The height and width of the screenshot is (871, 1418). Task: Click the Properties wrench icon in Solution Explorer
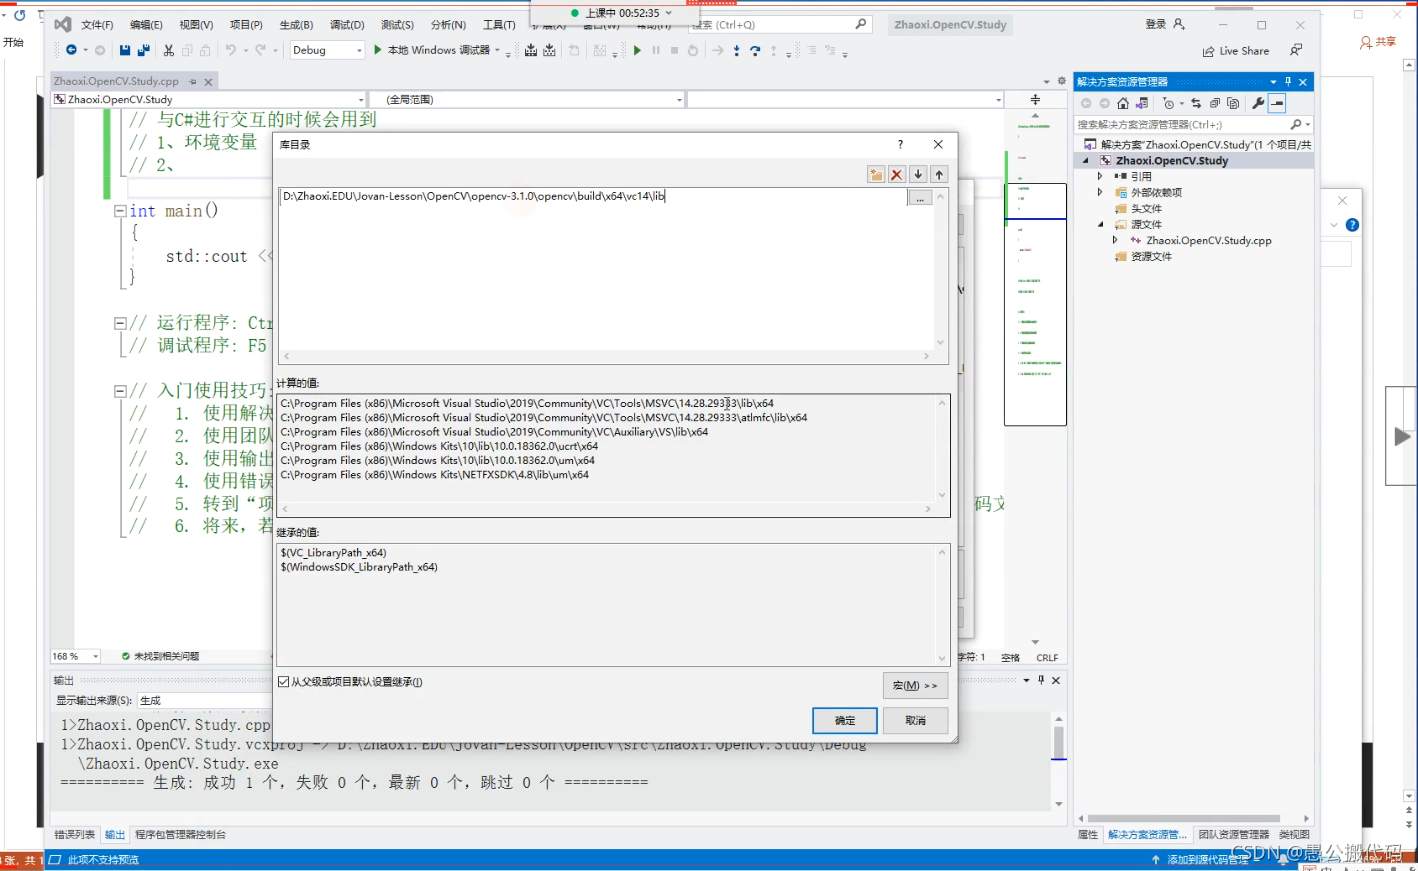pos(1258,103)
